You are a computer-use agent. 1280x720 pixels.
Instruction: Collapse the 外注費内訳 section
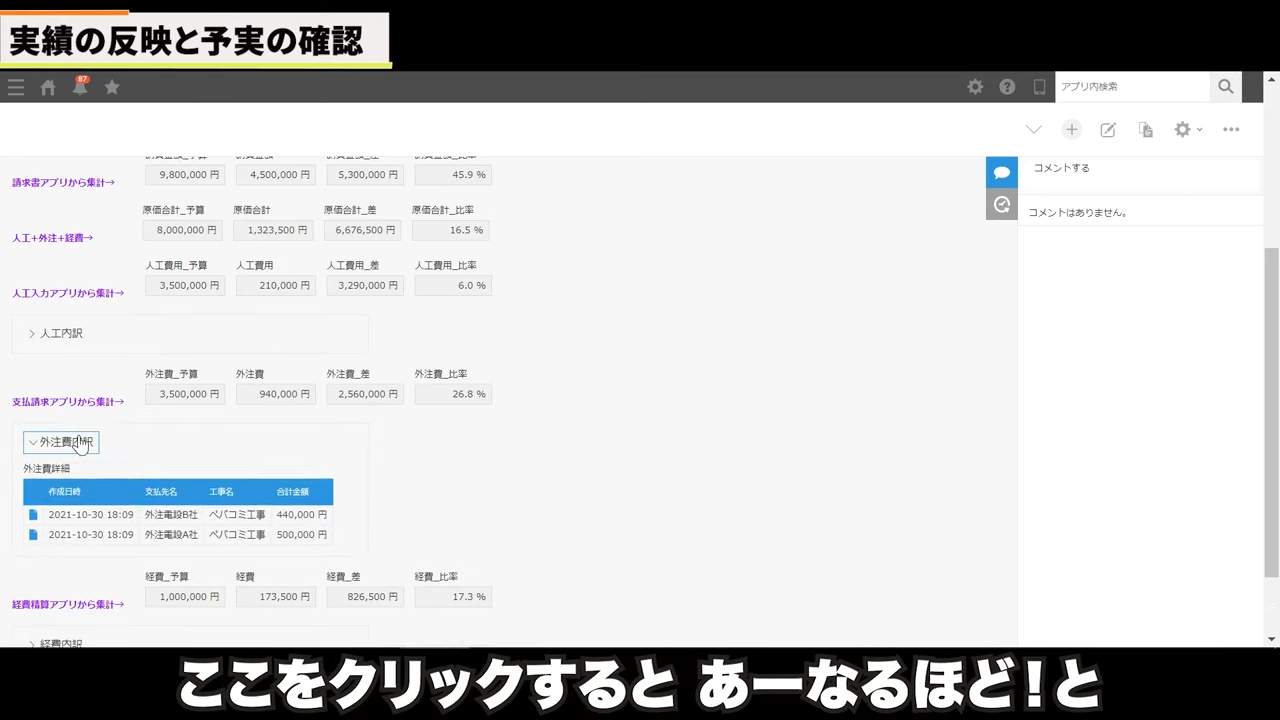(61, 442)
